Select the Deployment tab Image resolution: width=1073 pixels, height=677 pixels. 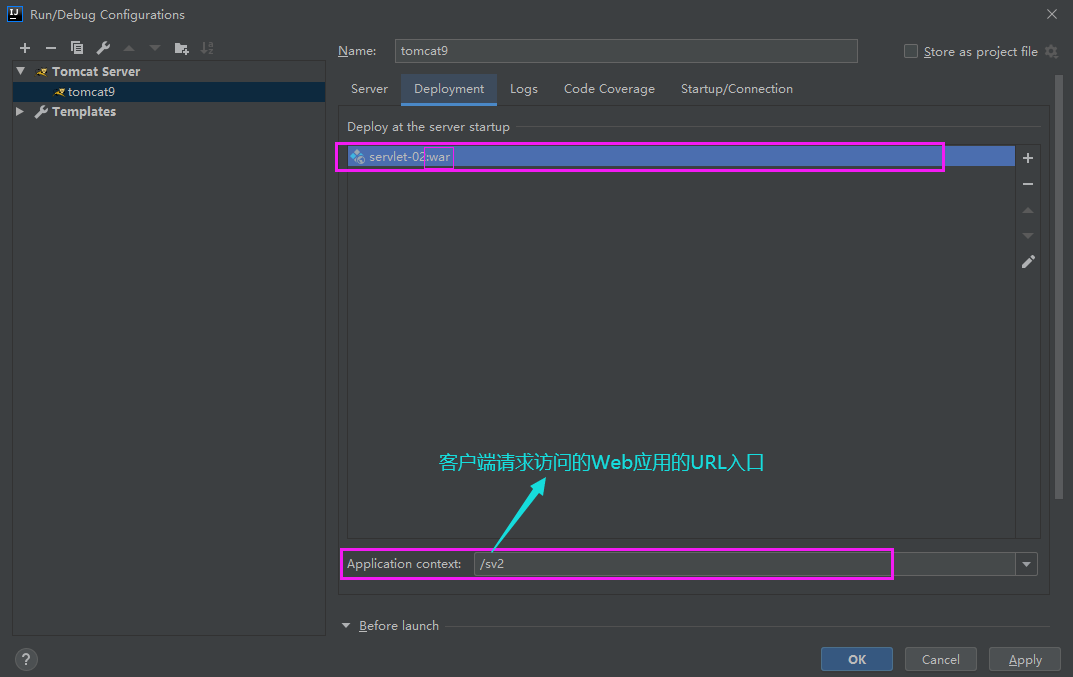(449, 89)
